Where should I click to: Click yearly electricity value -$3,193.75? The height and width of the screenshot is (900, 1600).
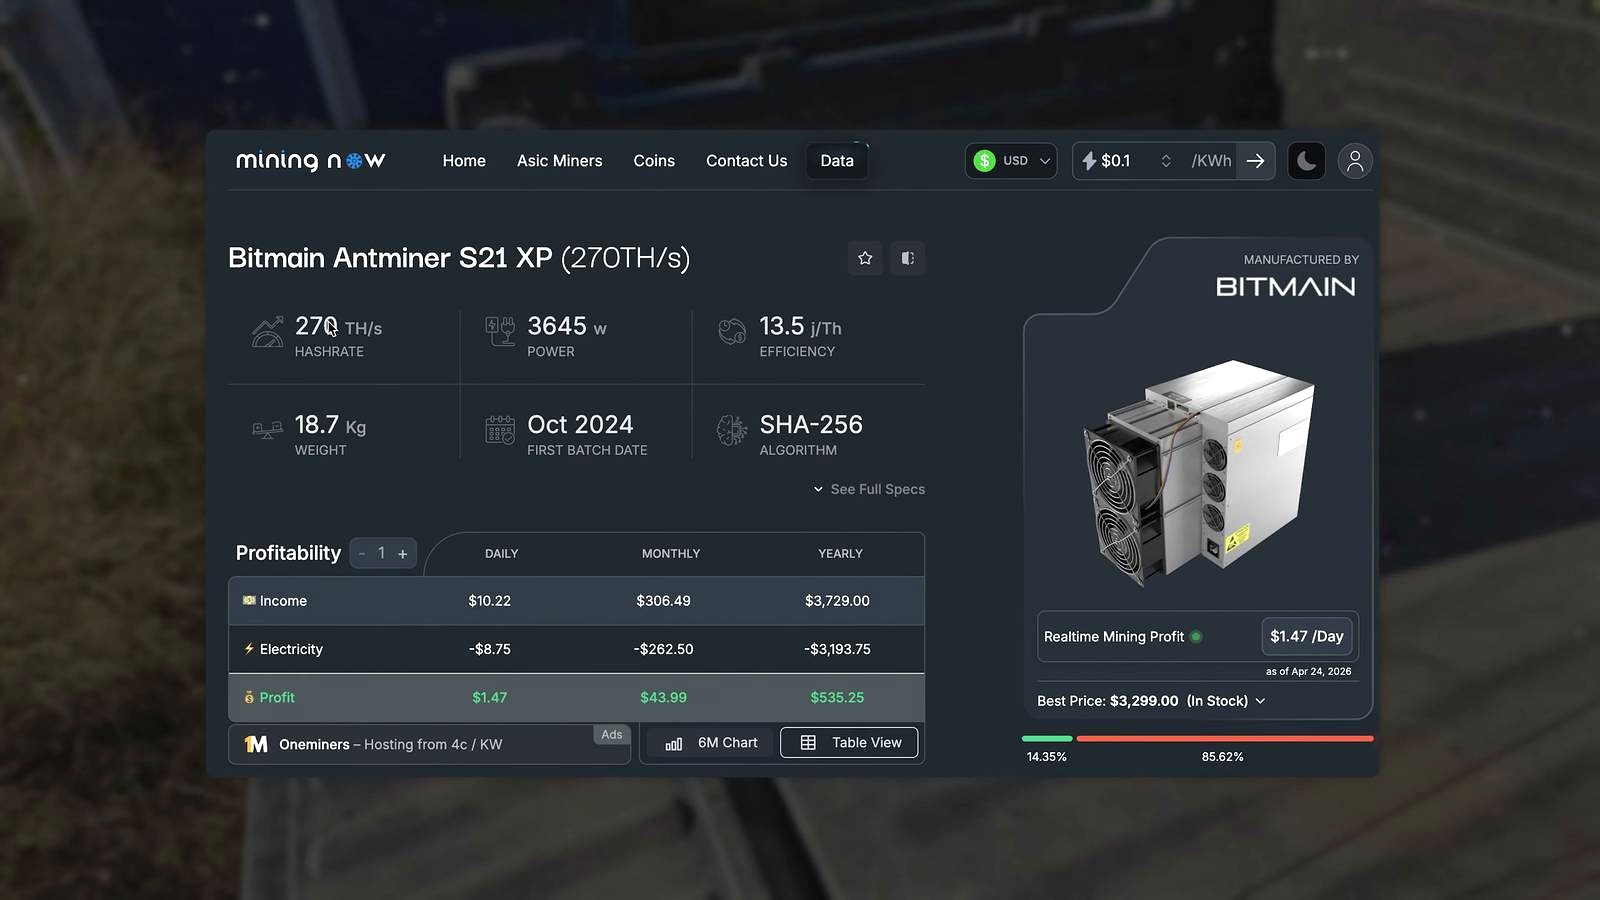[837, 649]
